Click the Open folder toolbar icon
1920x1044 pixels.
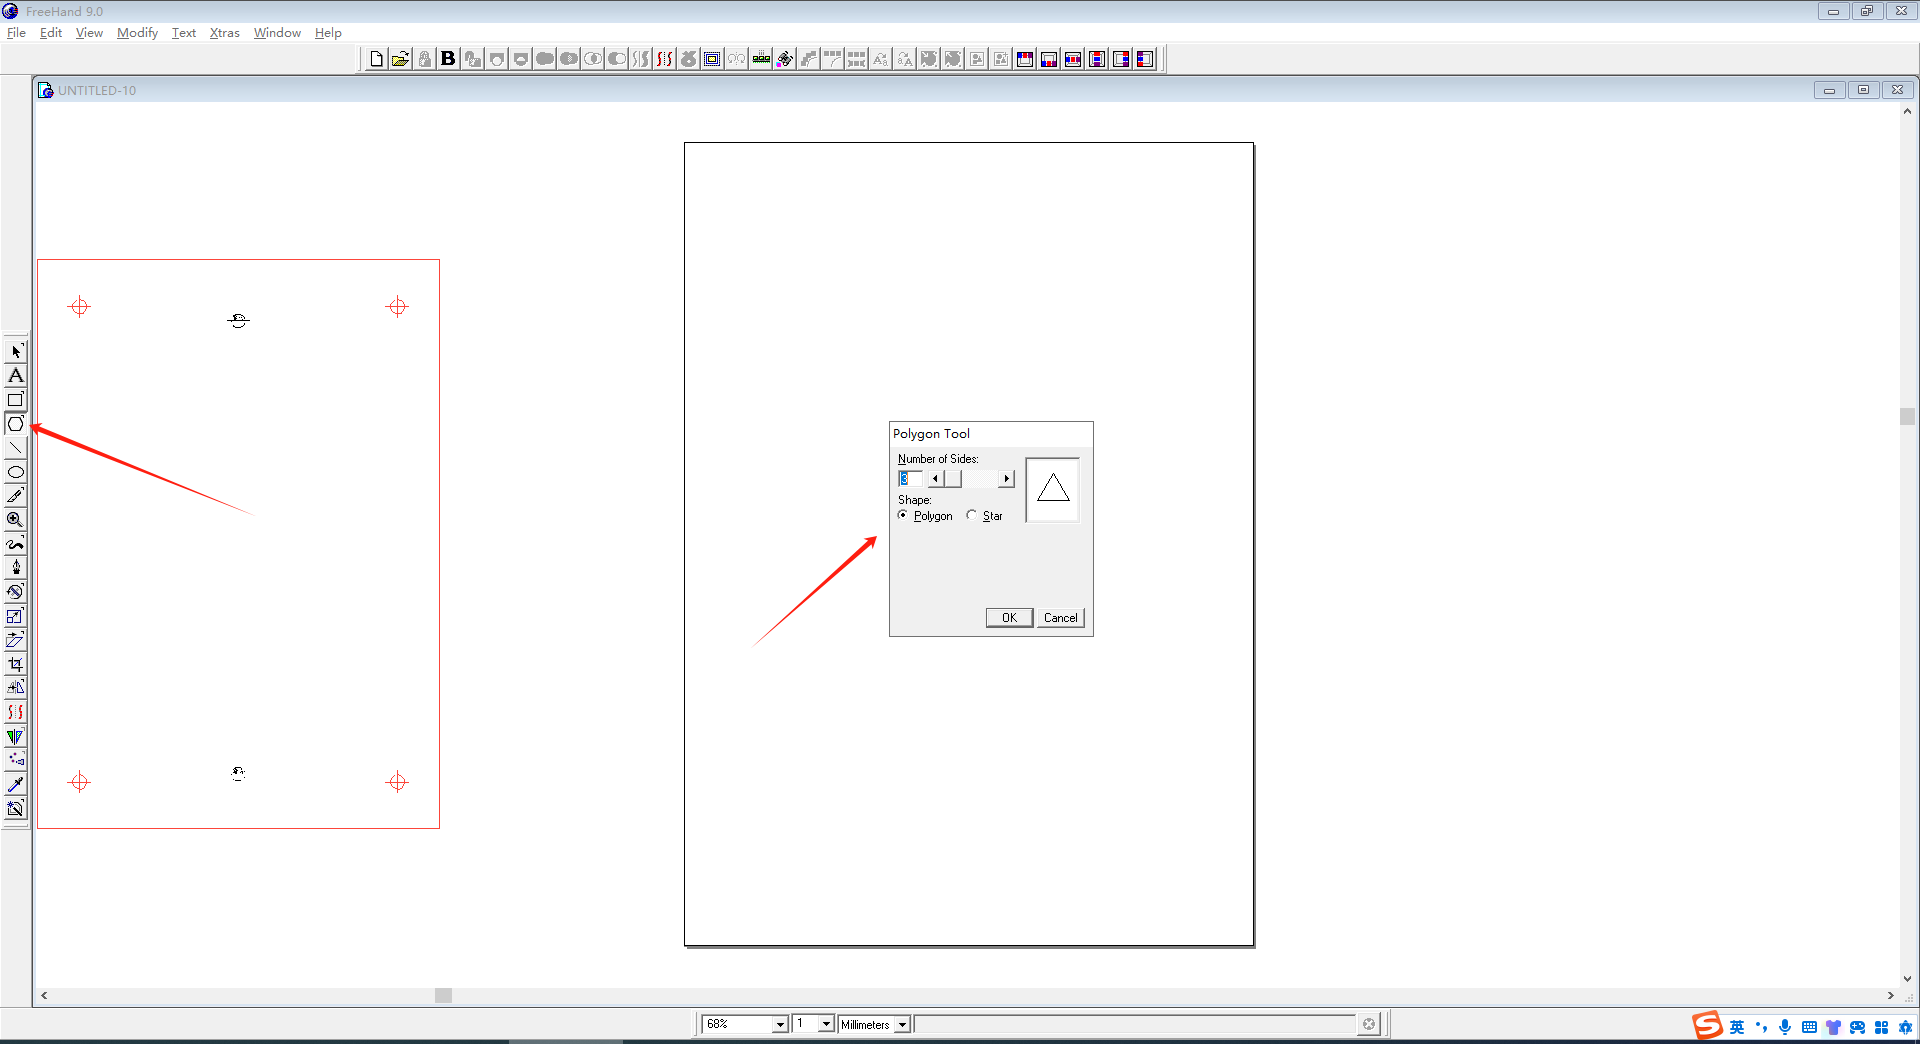point(400,59)
